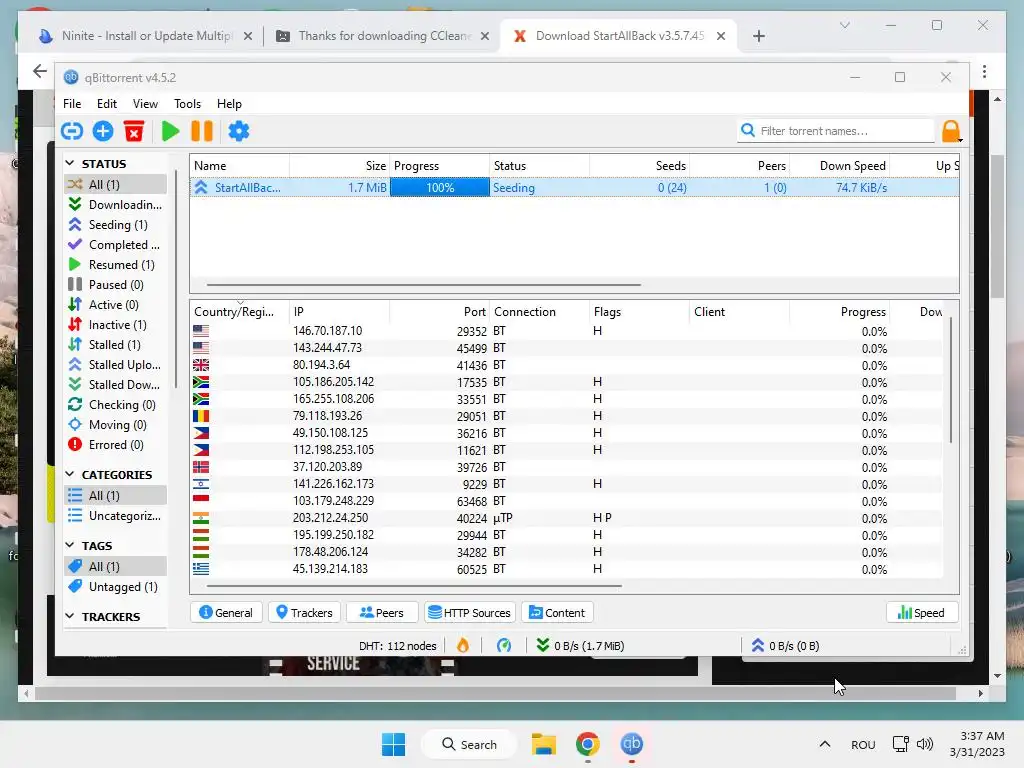The height and width of the screenshot is (768, 1024).
Task: Select the Active (0) status filter
Action: tap(116, 305)
